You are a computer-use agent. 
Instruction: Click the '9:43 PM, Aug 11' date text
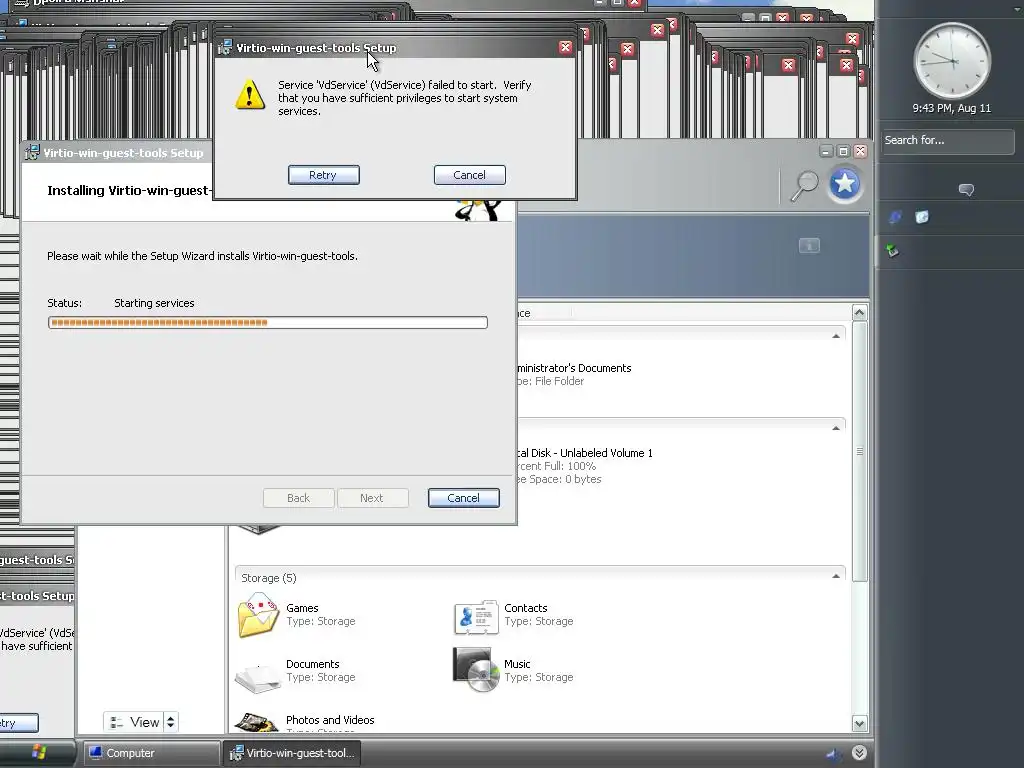[x=952, y=108]
